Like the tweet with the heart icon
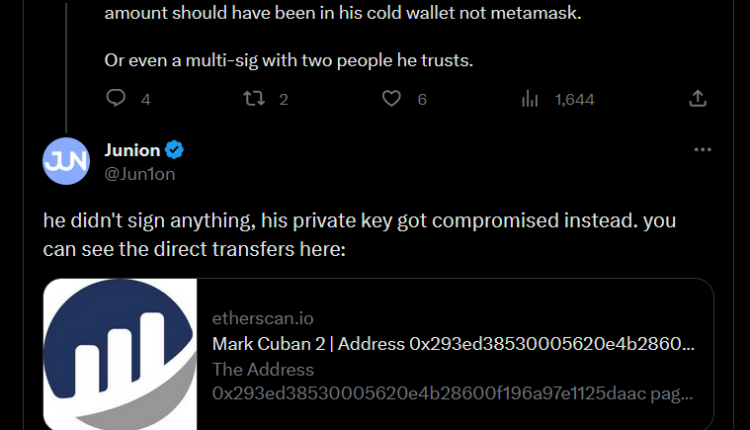 pyautogui.click(x=392, y=98)
